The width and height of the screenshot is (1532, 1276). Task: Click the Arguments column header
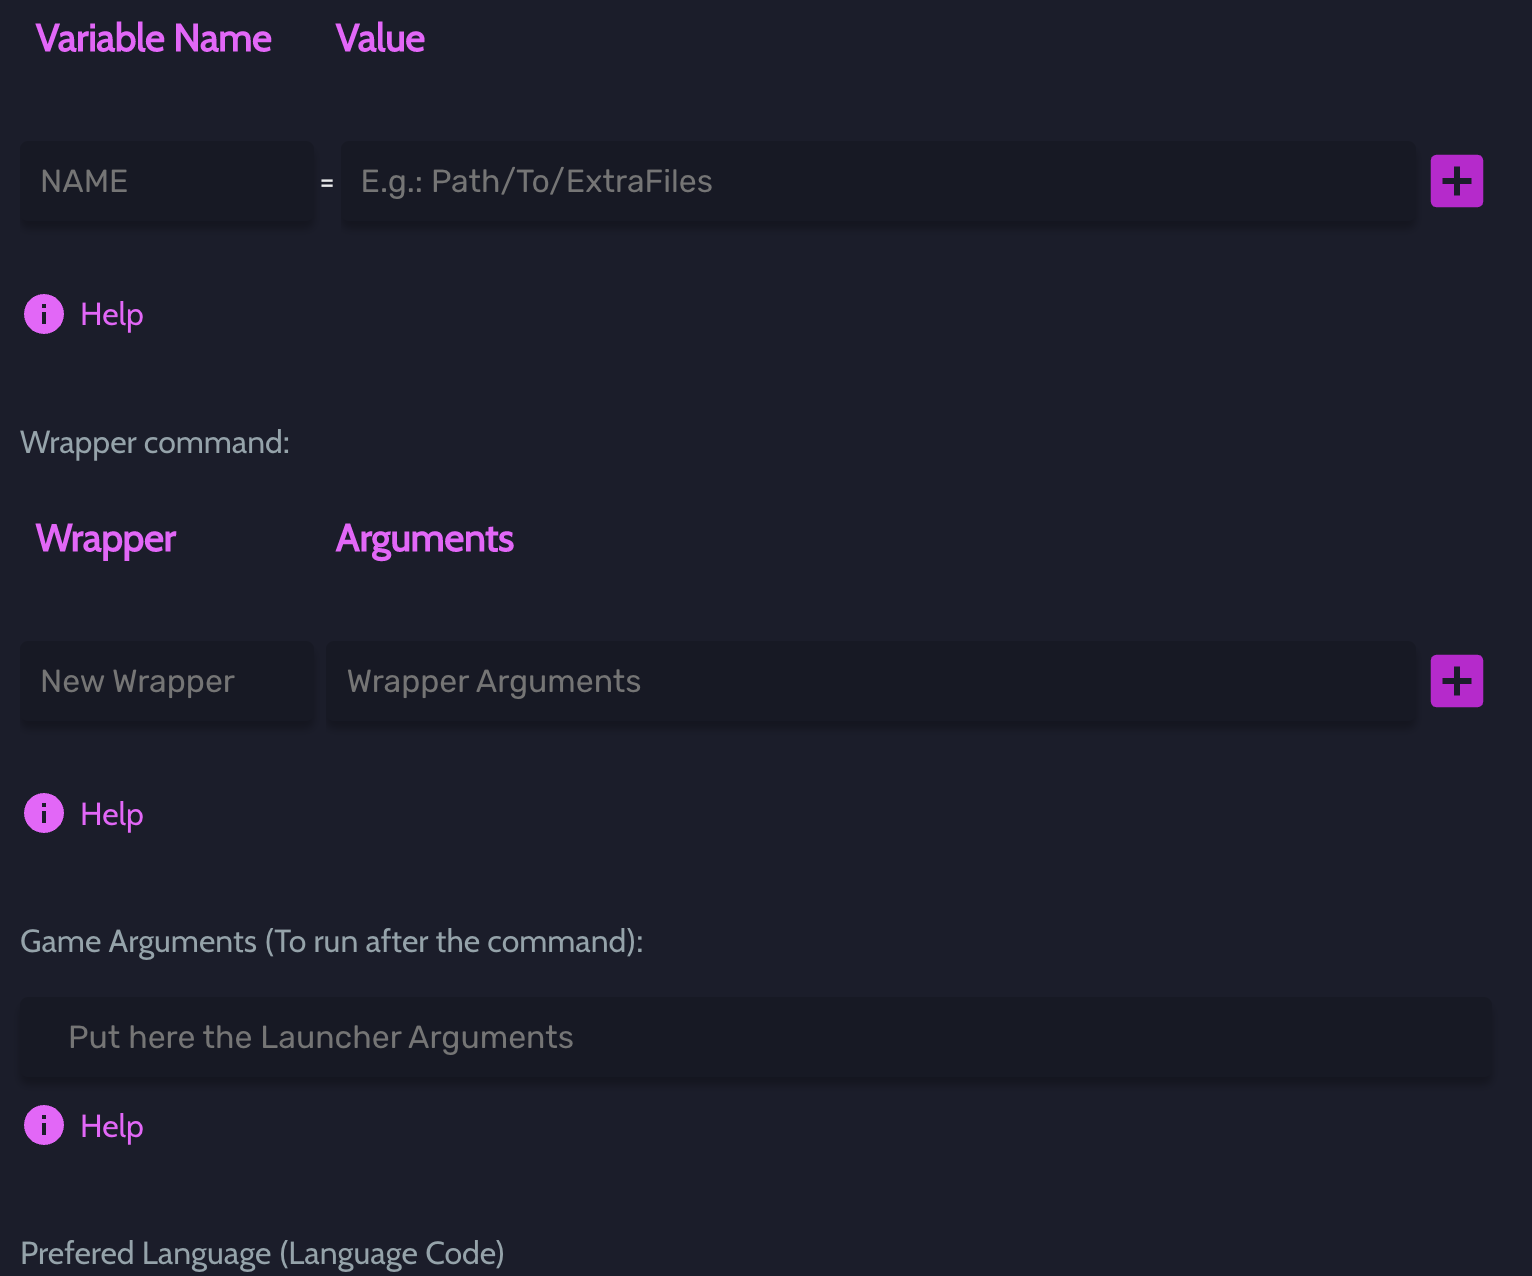click(x=425, y=539)
